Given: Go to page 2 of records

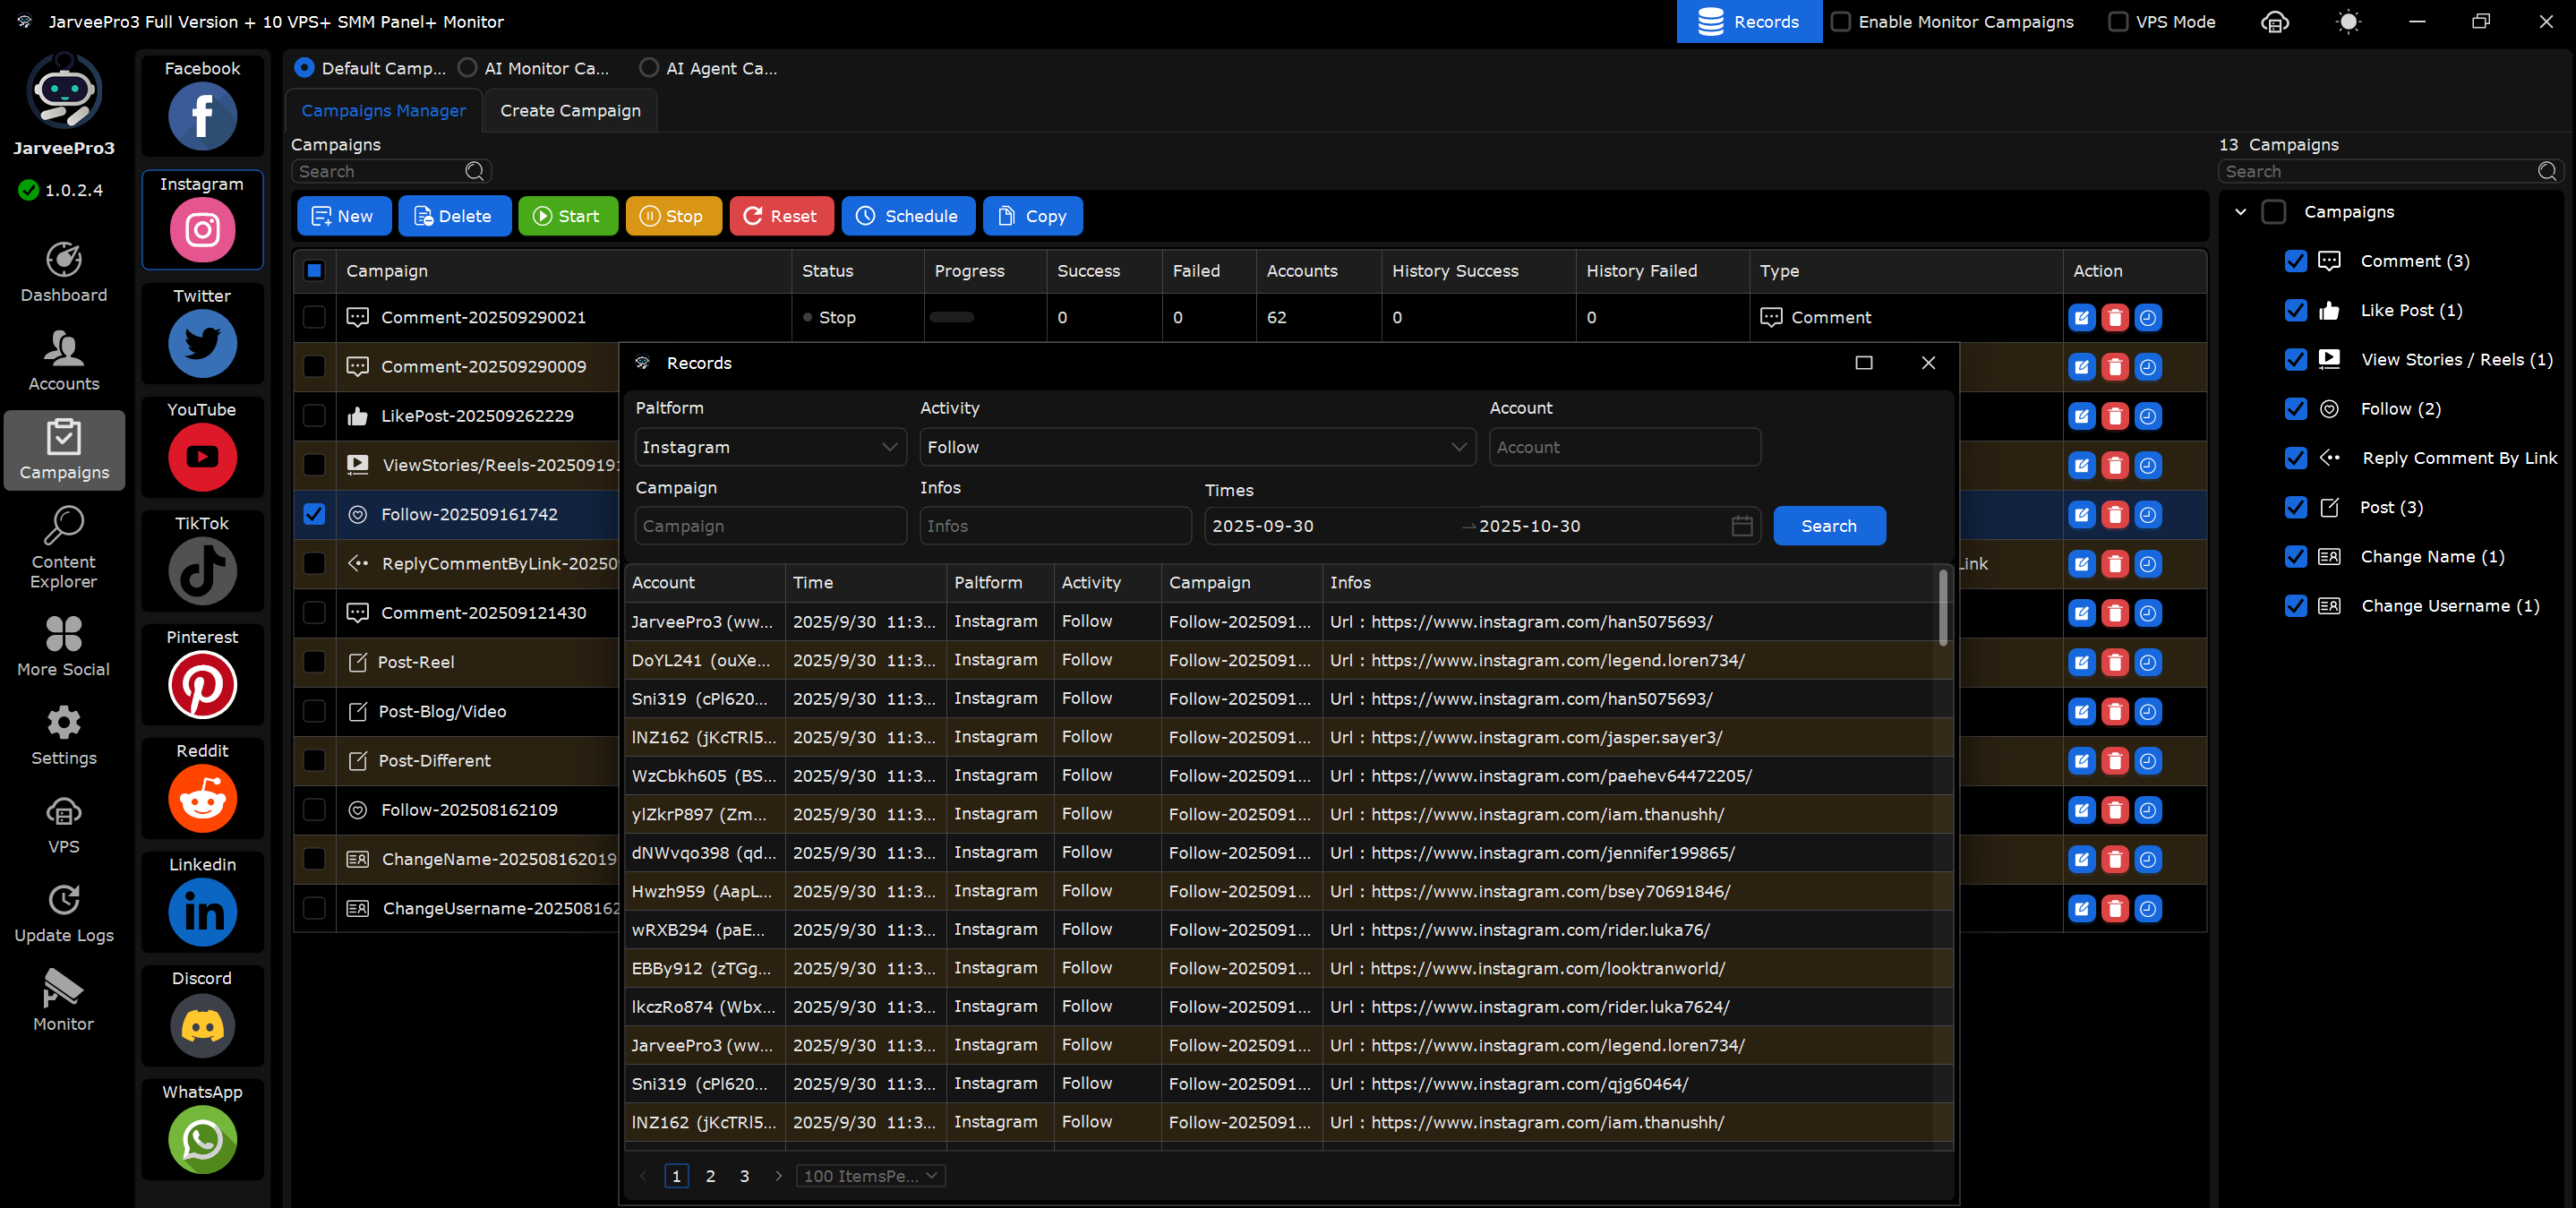Looking at the screenshot, I should pyautogui.click(x=710, y=1176).
